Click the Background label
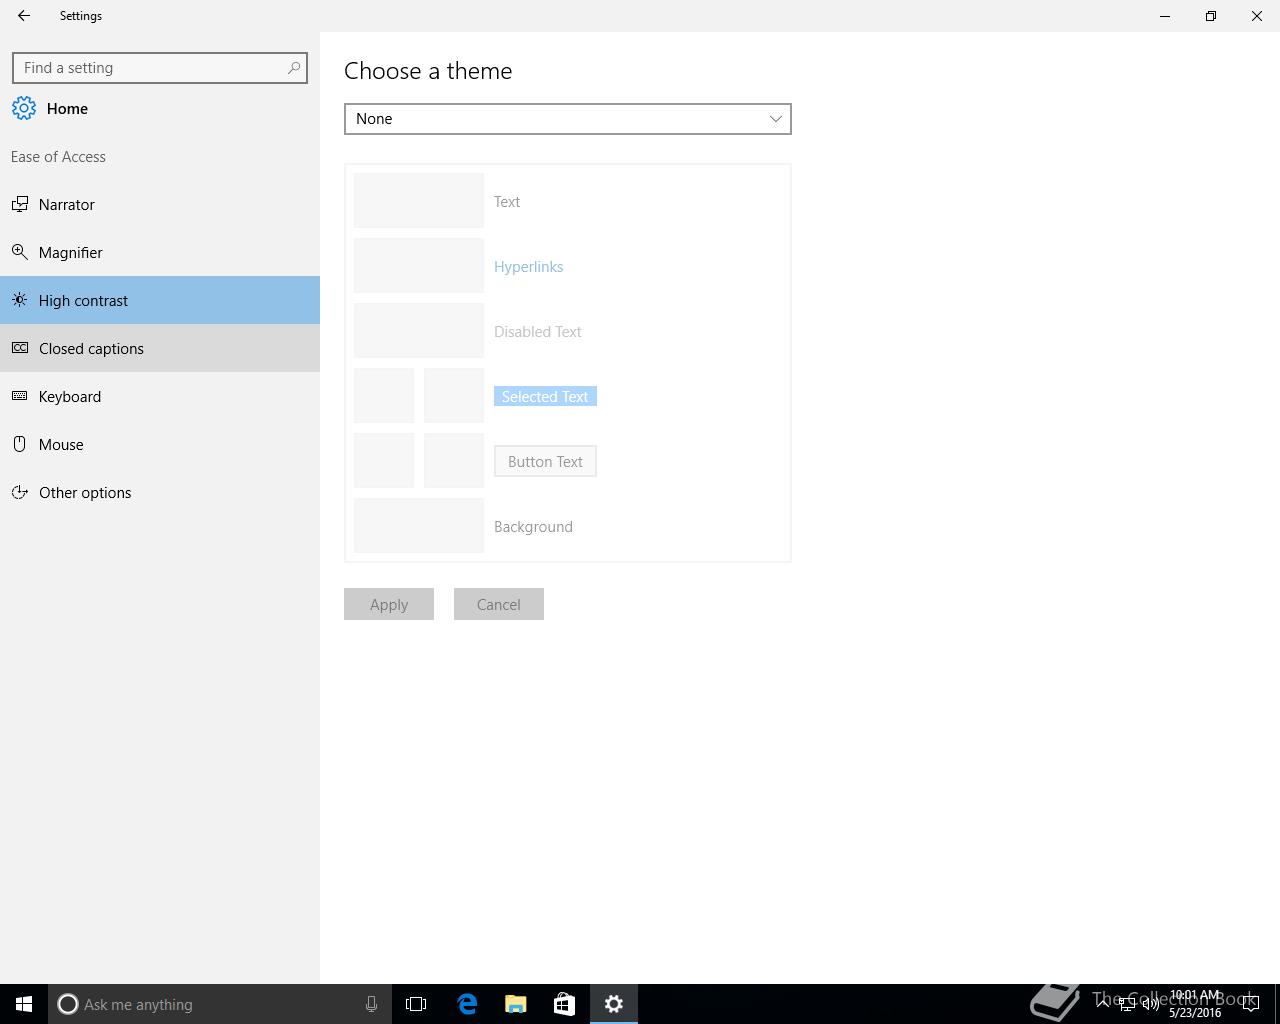Screen dimensions: 1280x1024 point(533,527)
